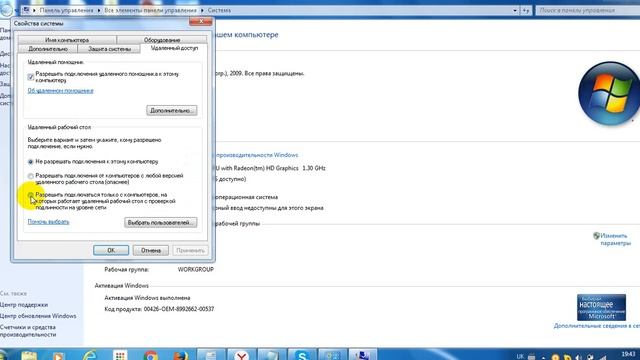Image resolution: width=640 pixels, height=360 pixels.
Task: Click the product code 00426-OEM-8992662-00537
Action: coord(179,309)
